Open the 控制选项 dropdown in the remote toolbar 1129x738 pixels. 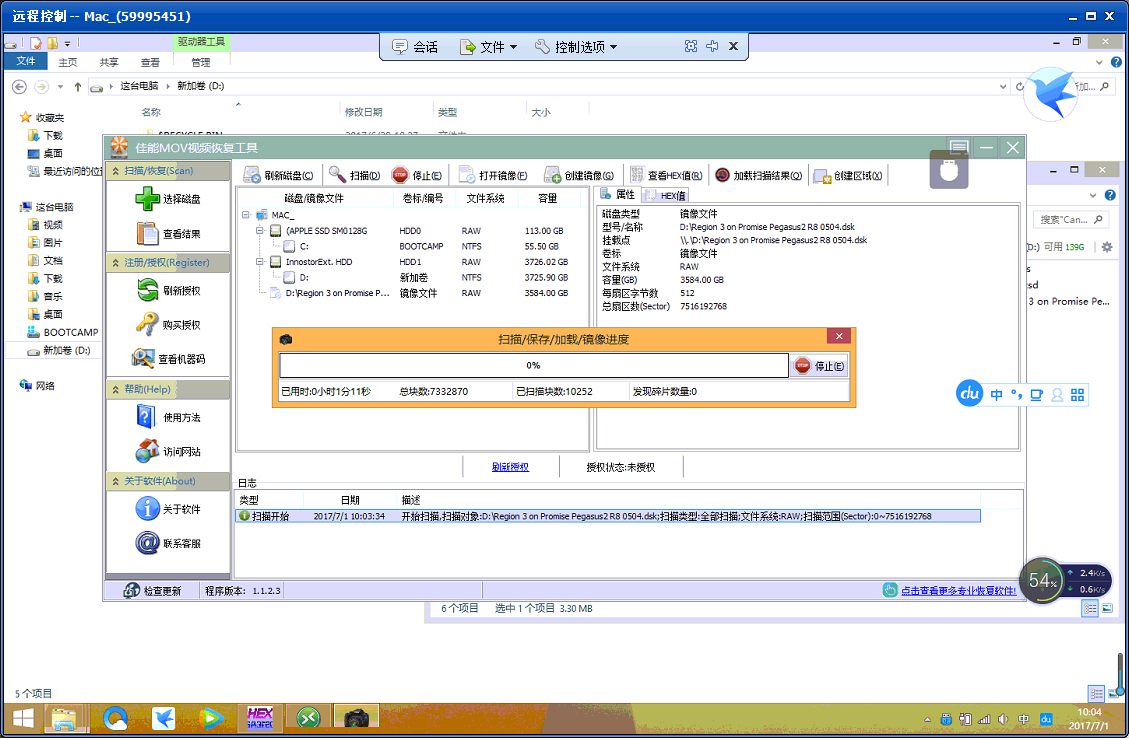[577, 47]
